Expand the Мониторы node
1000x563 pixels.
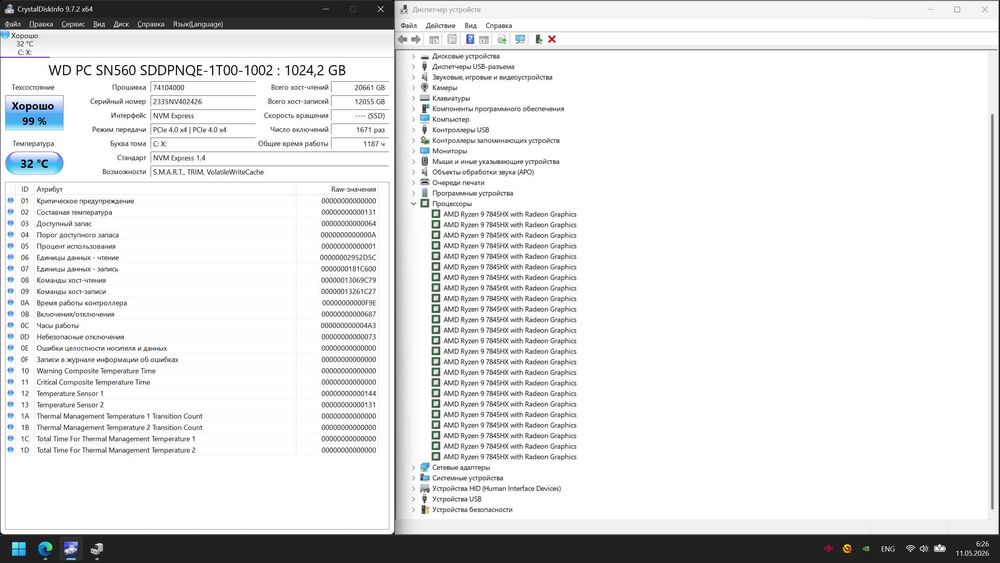[413, 151]
